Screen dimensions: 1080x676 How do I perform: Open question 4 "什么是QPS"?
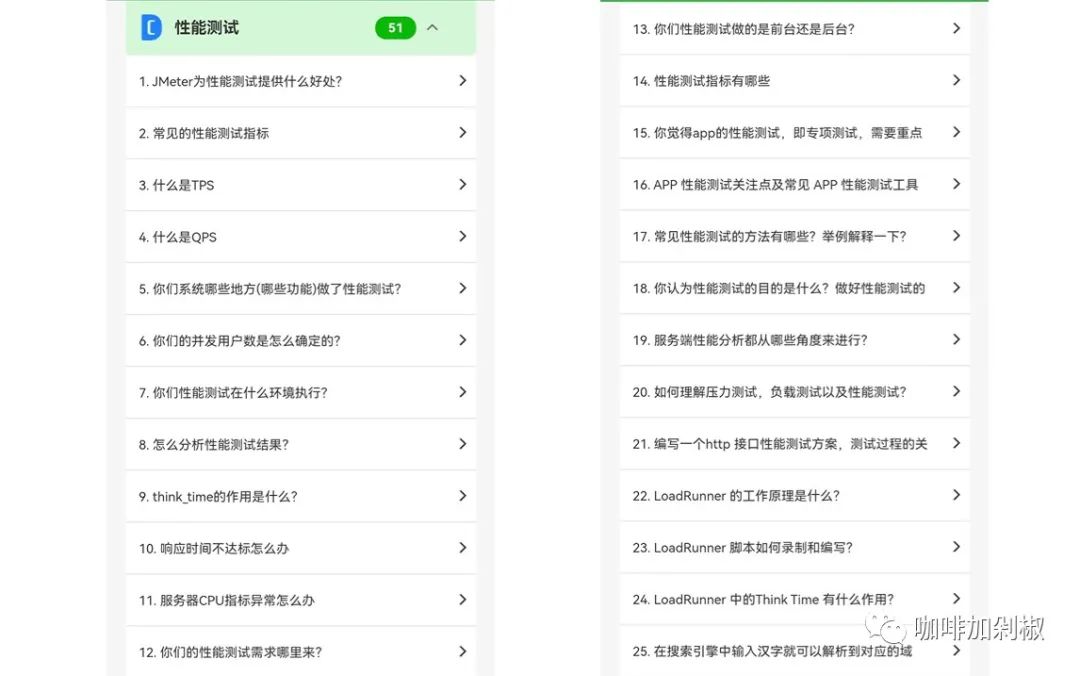301,237
